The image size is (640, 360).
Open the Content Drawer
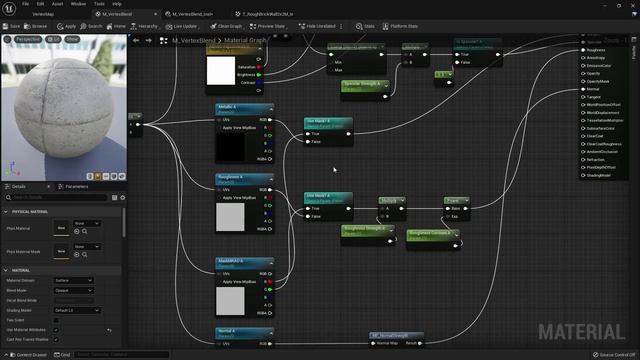tap(28, 355)
